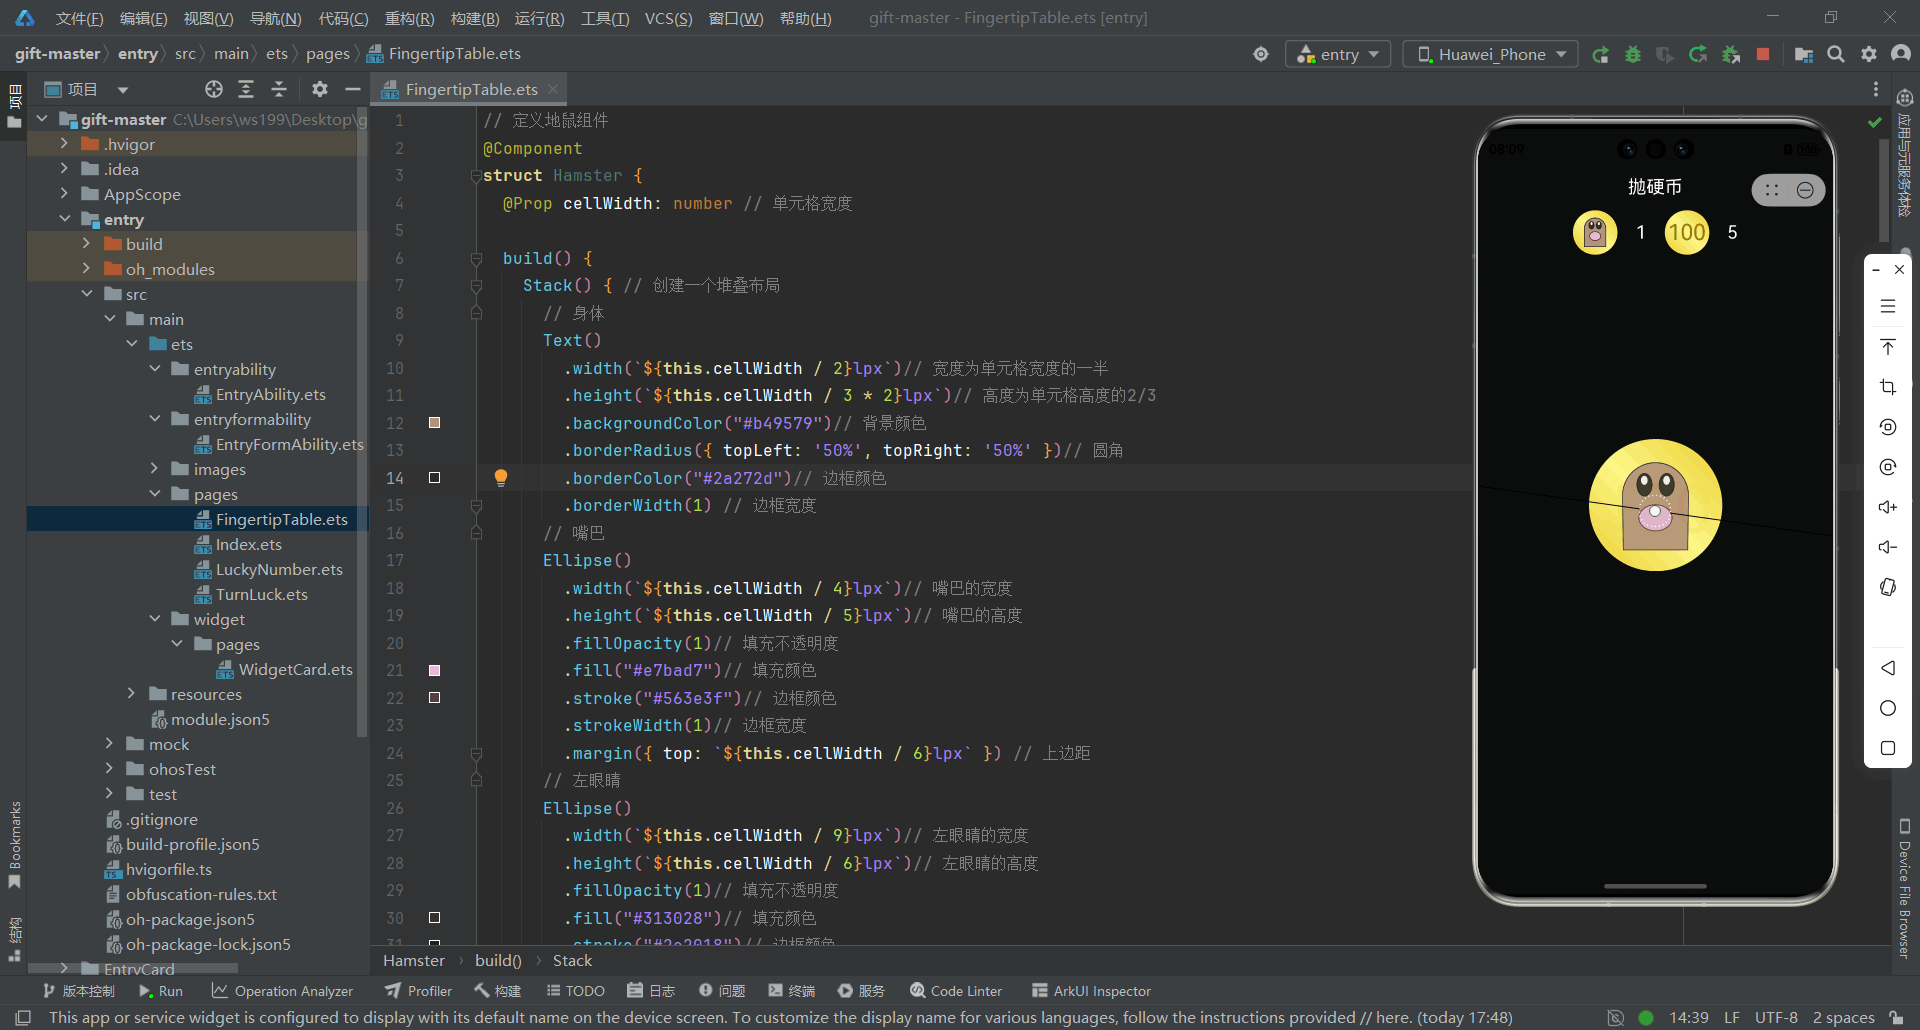This screenshot has width=1920, height=1030.
Task: Click the pink color swatch on line 21
Action: (x=434, y=670)
